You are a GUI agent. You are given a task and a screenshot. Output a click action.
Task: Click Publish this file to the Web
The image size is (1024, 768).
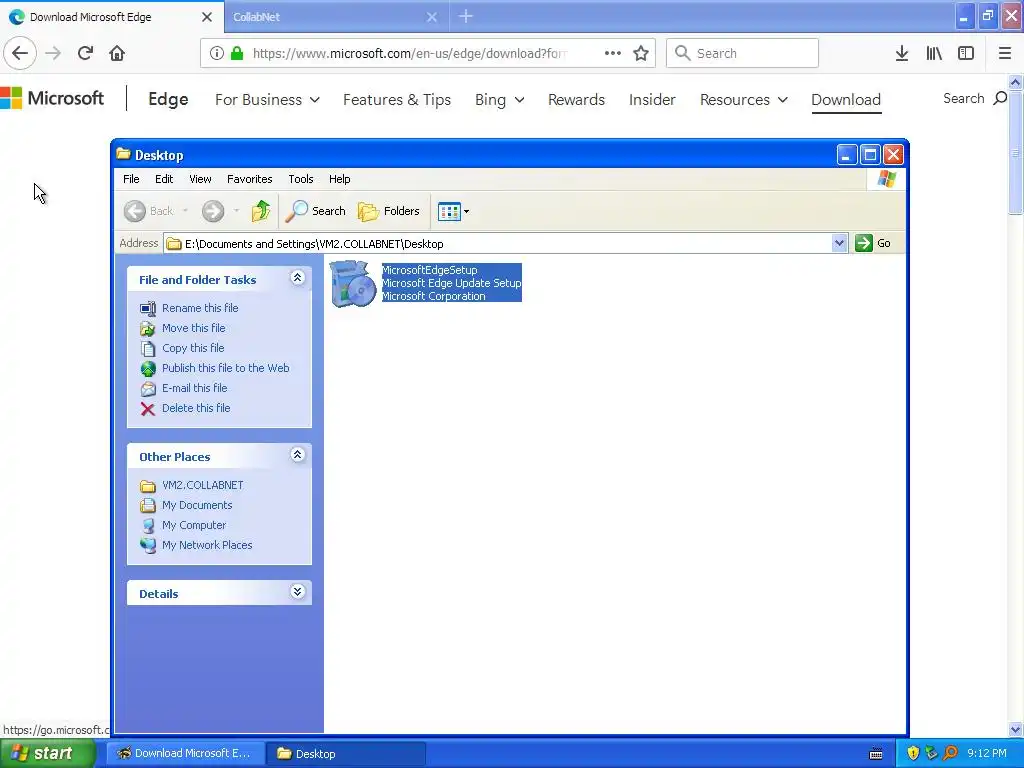[x=225, y=368]
